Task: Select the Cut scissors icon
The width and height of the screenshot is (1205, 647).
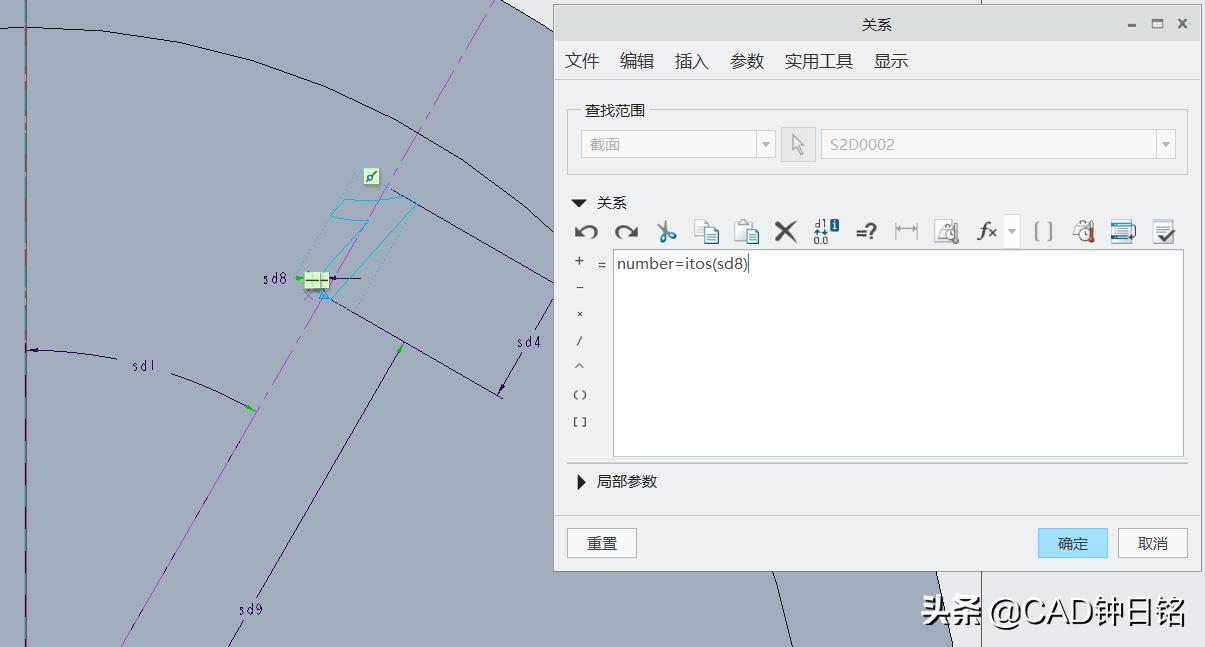Action: pyautogui.click(x=667, y=231)
